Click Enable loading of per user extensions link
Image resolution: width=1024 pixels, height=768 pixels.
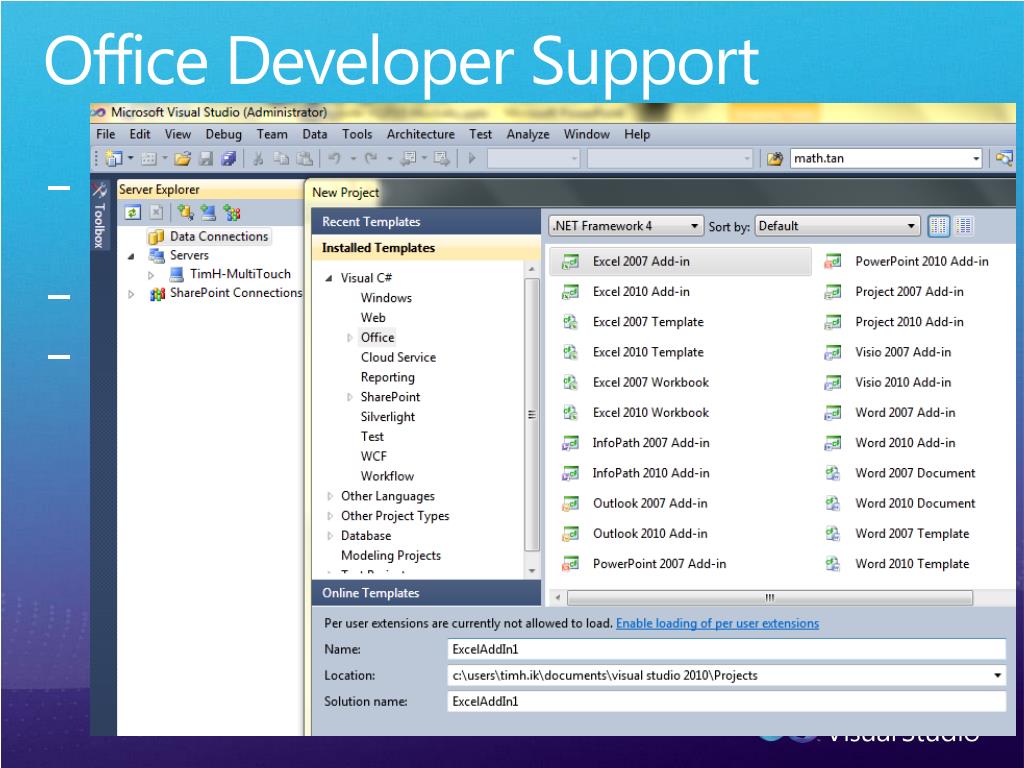click(717, 623)
